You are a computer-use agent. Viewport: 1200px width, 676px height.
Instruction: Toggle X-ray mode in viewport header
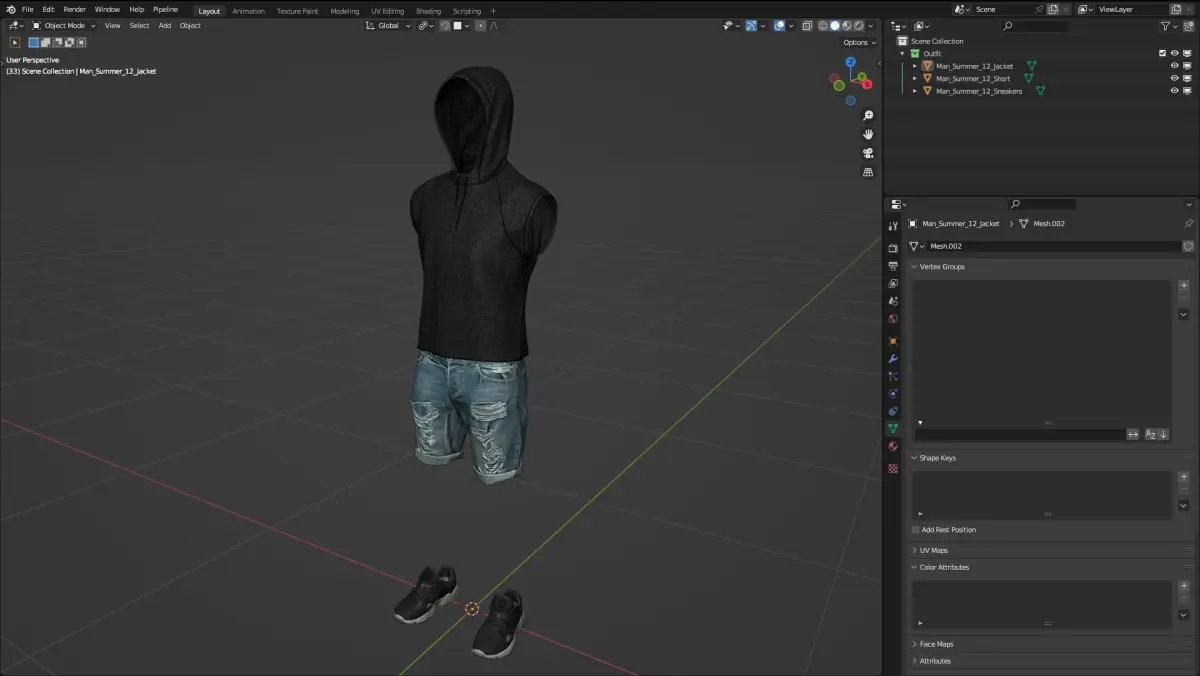807,26
